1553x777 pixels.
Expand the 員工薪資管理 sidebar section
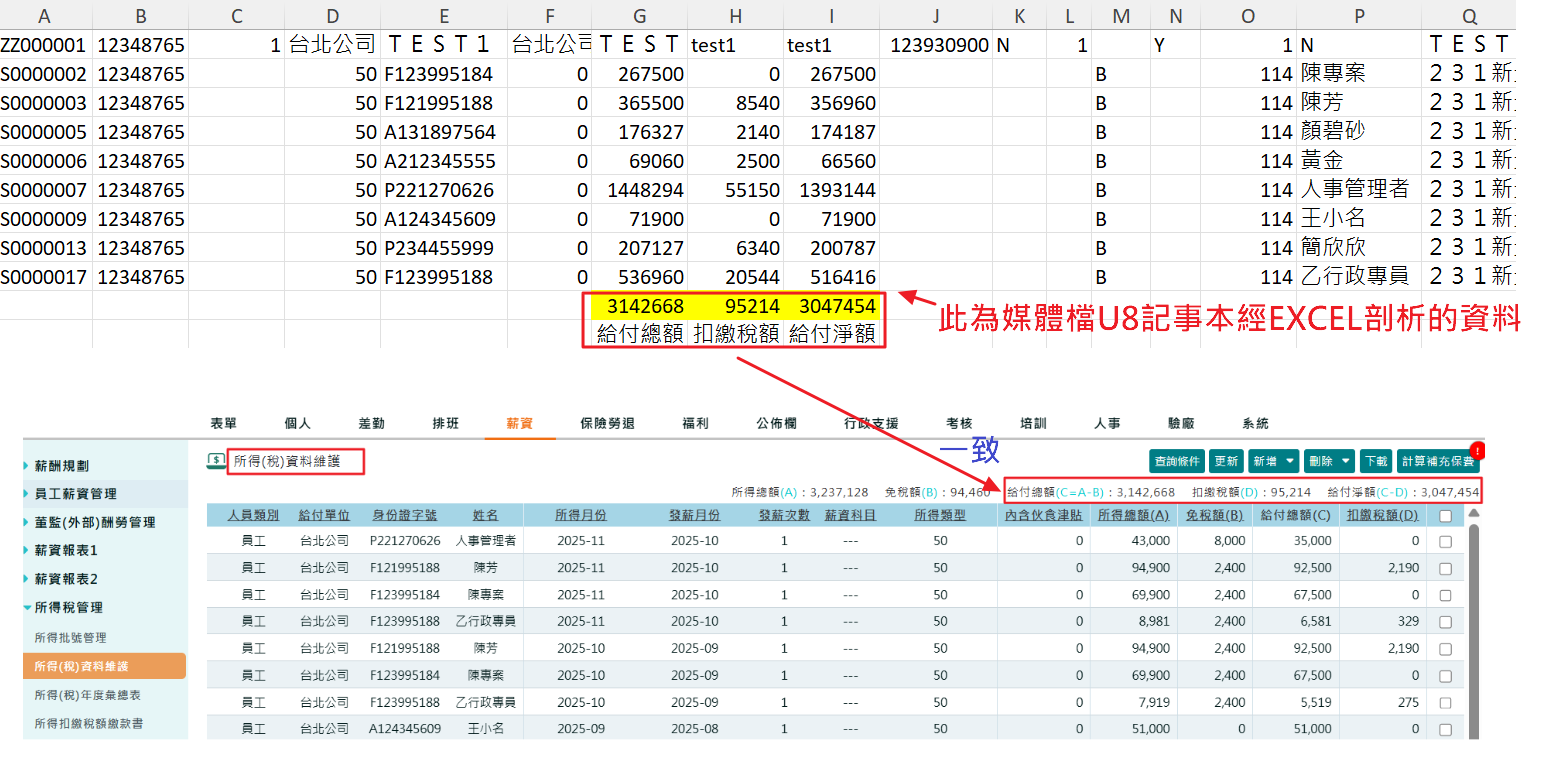coord(75,494)
